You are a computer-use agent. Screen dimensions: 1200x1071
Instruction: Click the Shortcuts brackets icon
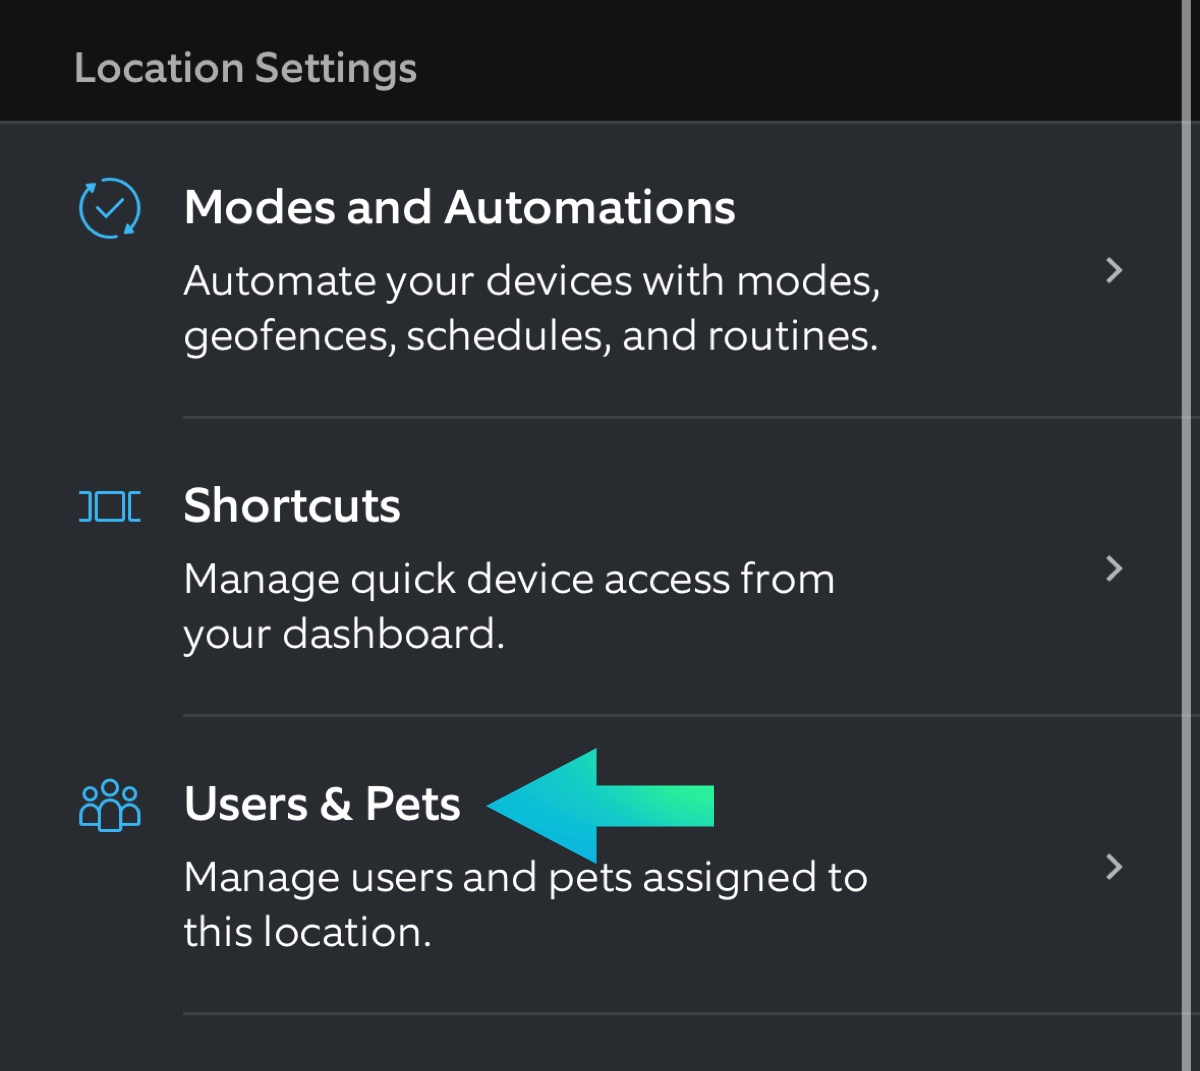click(110, 506)
